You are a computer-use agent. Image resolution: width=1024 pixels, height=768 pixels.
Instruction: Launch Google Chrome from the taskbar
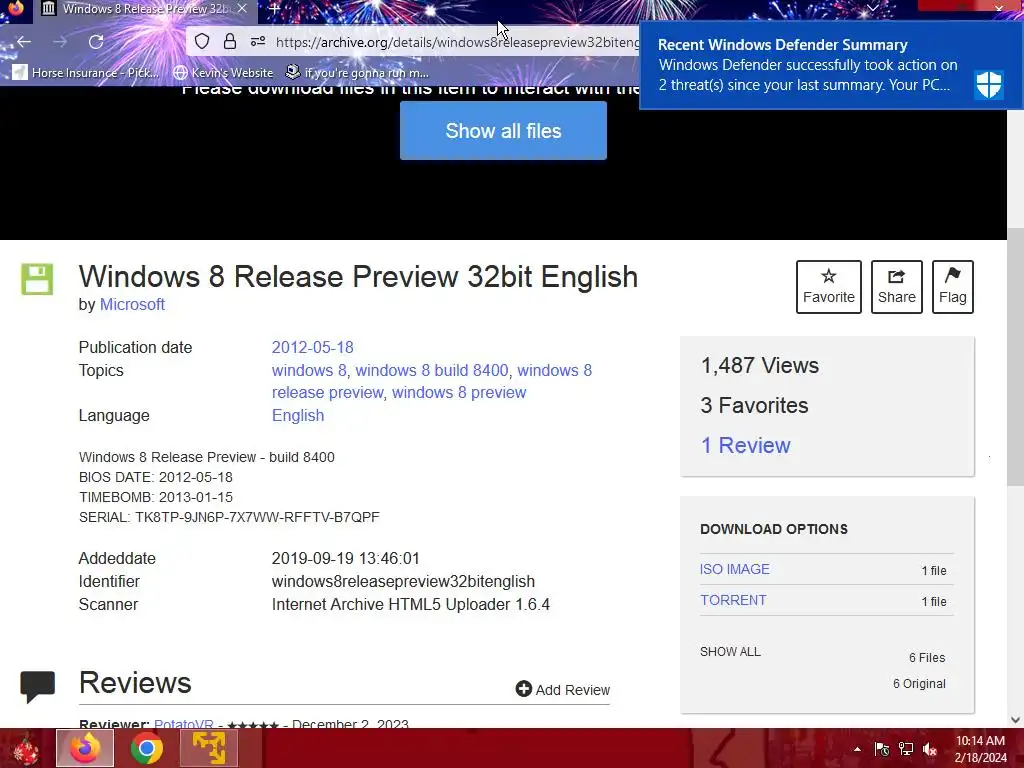(x=146, y=748)
